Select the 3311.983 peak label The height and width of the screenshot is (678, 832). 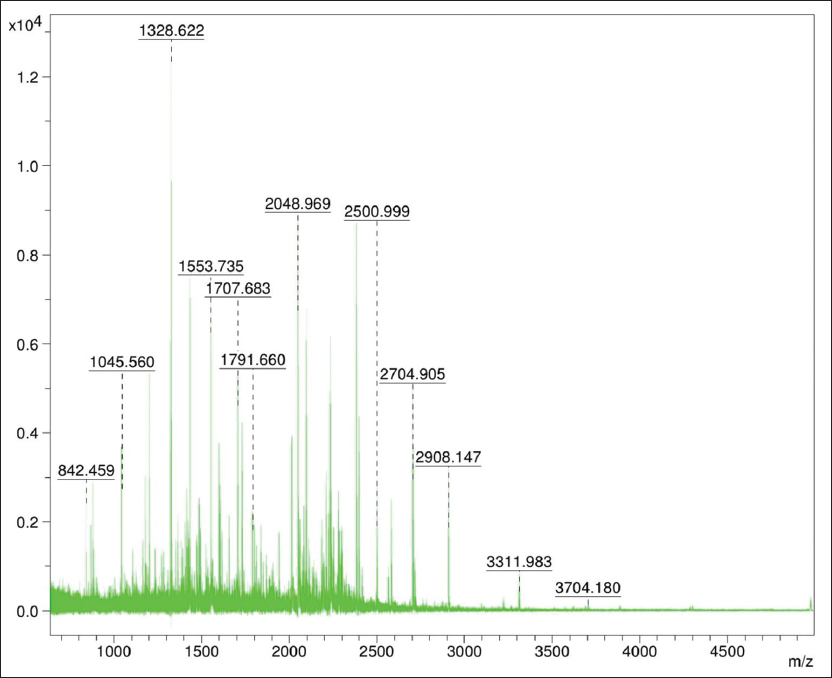[x=519, y=562]
